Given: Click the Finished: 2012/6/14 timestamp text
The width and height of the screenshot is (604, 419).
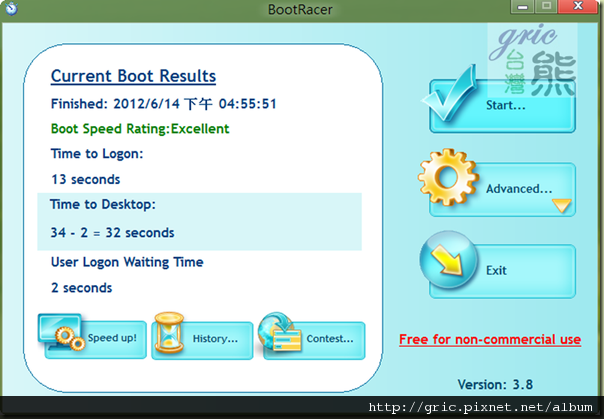Looking at the screenshot, I should click(x=164, y=104).
